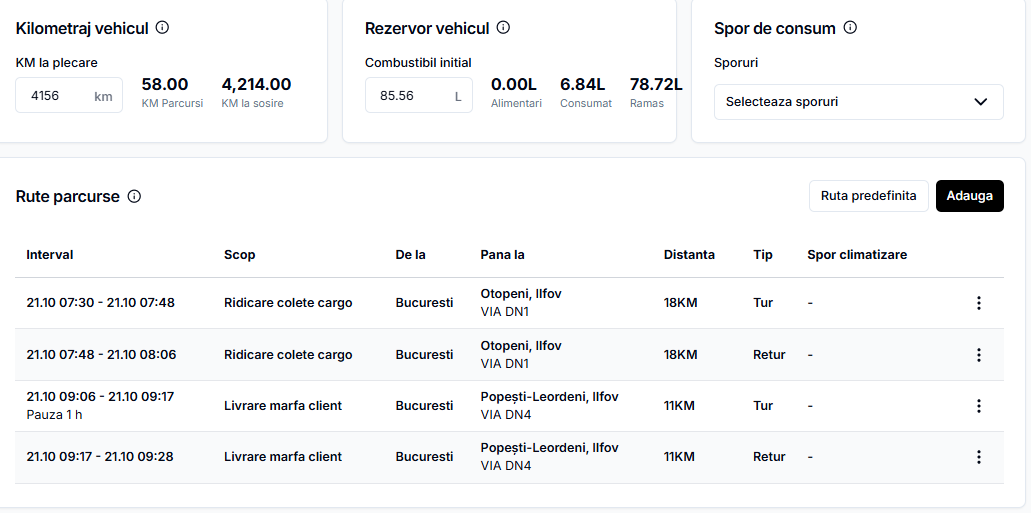This screenshot has width=1031, height=513.
Task: Click the Spor climatizare column header
Action: tap(857, 255)
